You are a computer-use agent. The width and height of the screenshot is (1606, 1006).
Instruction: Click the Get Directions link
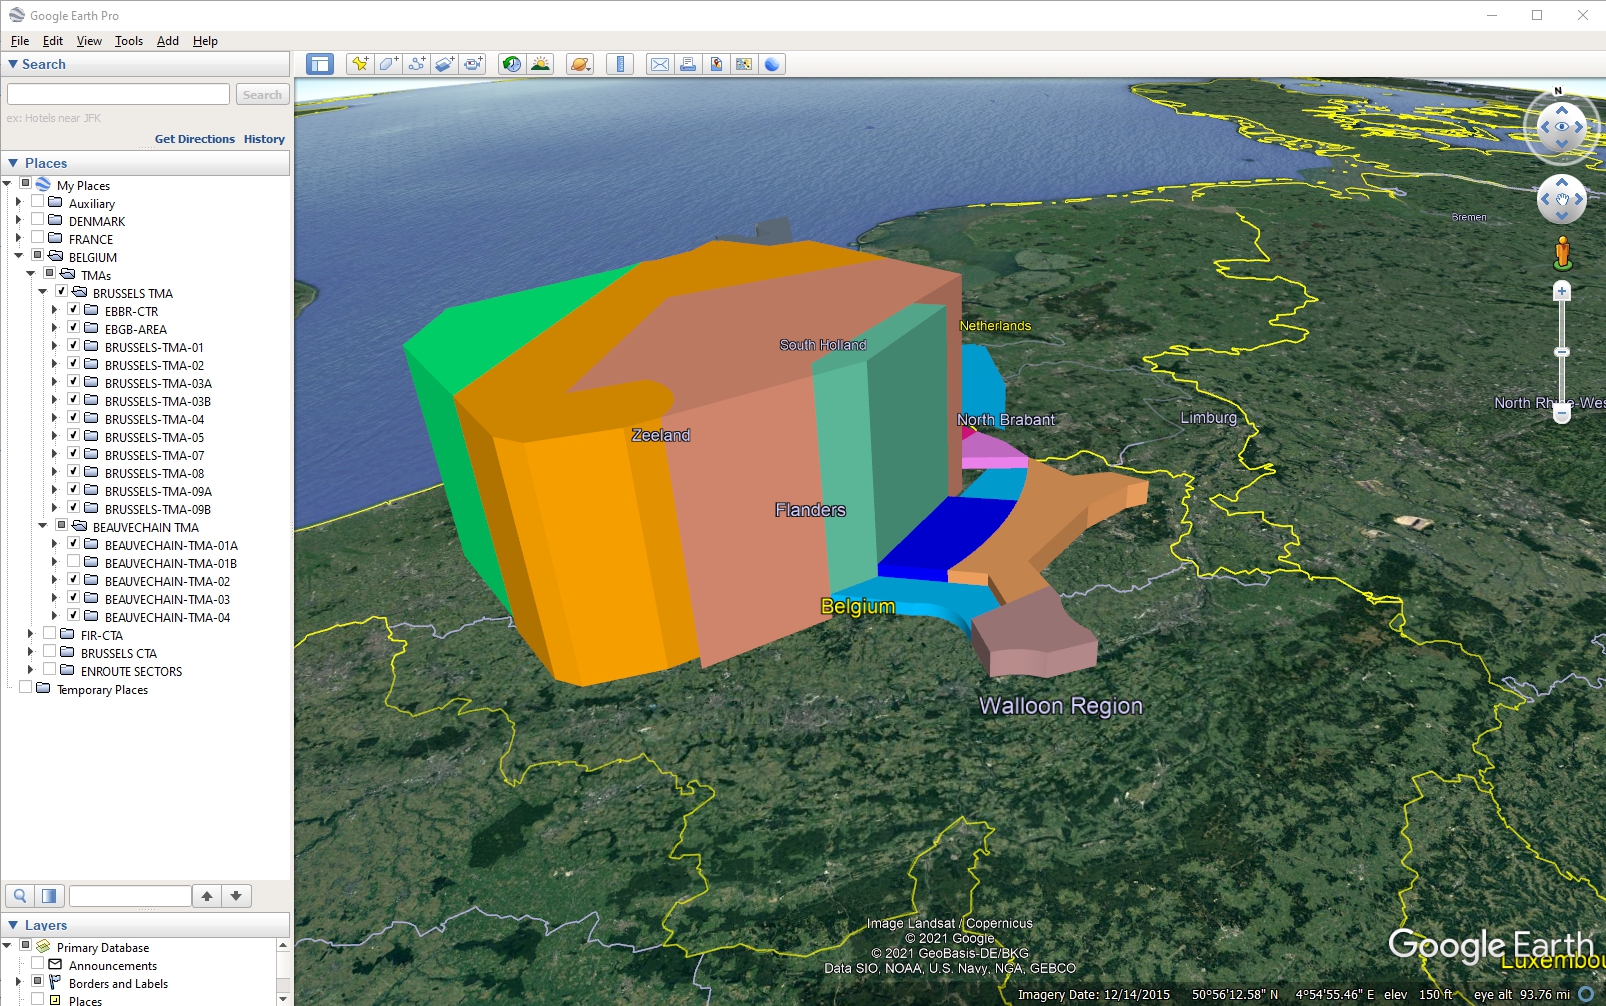[194, 139]
